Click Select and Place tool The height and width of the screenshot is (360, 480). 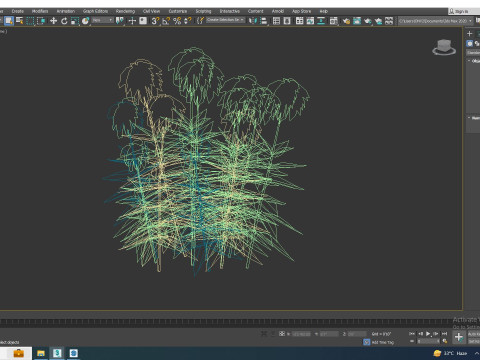point(85,21)
